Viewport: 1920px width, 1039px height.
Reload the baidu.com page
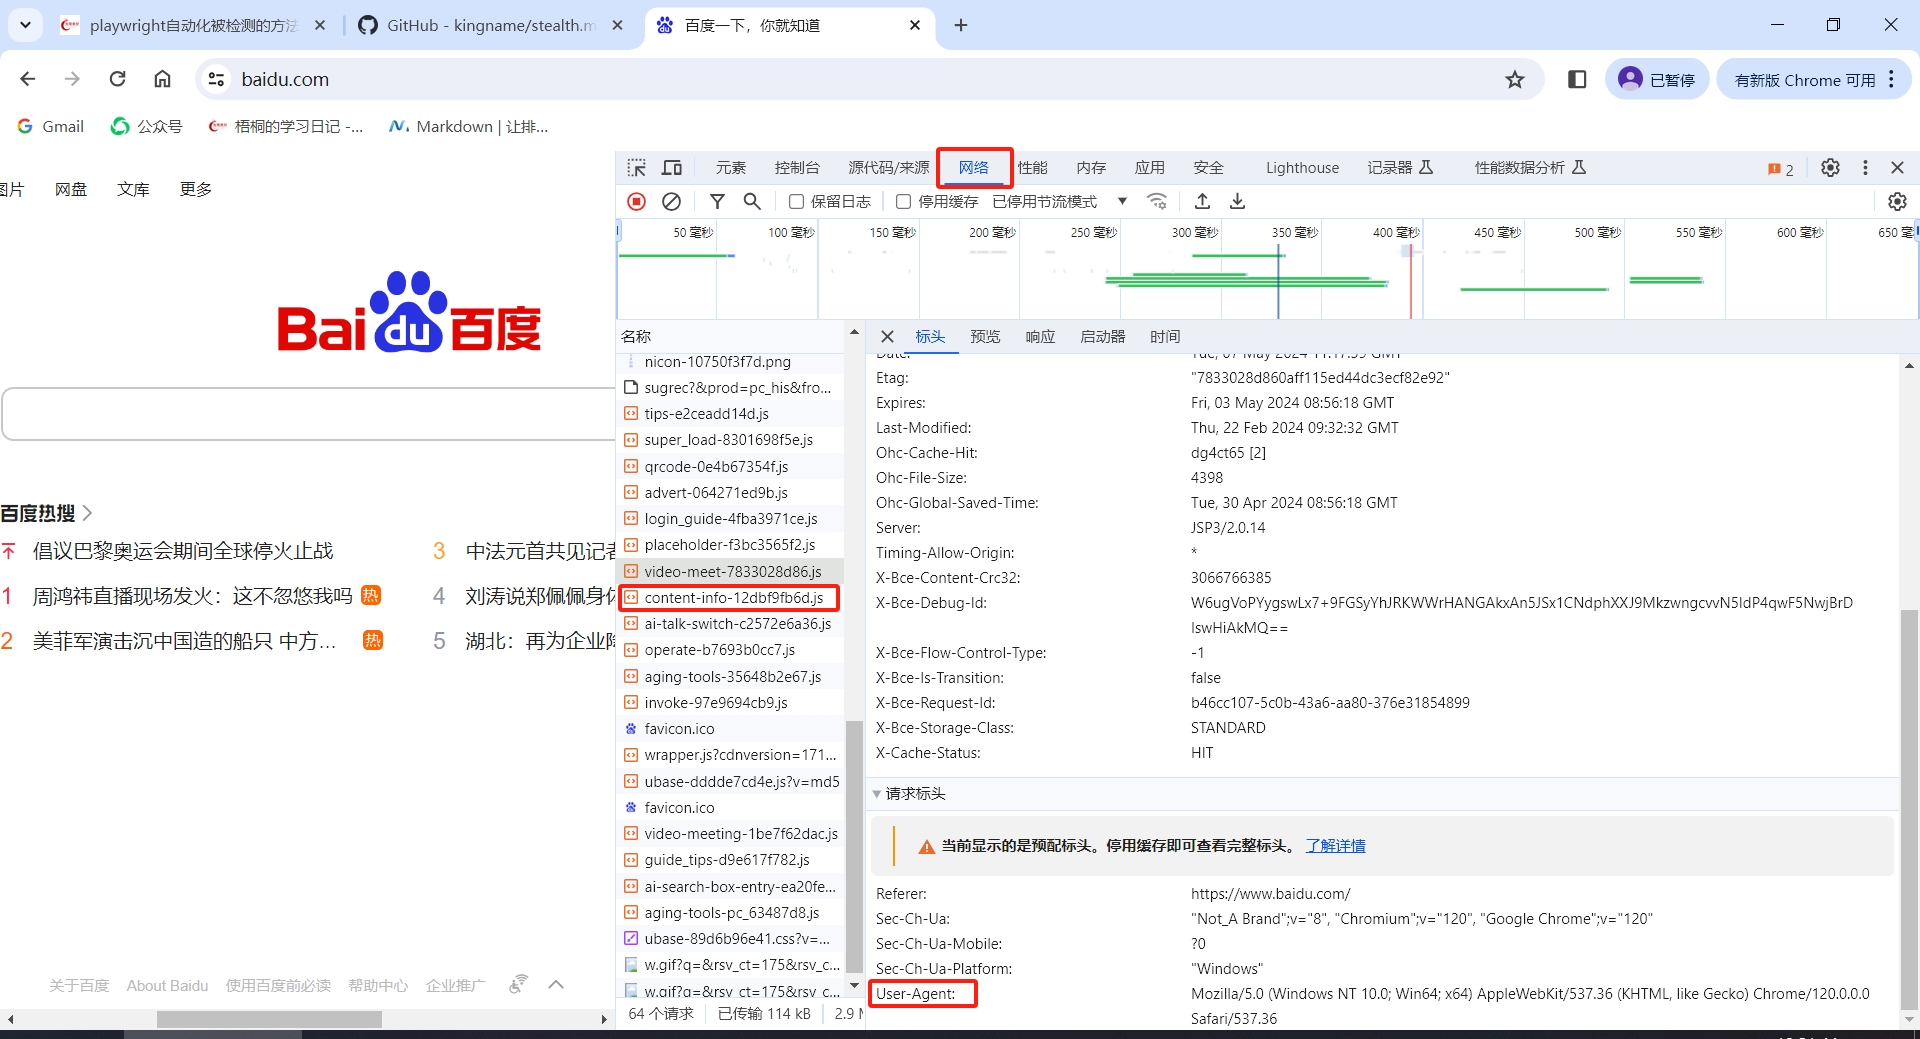tap(117, 79)
